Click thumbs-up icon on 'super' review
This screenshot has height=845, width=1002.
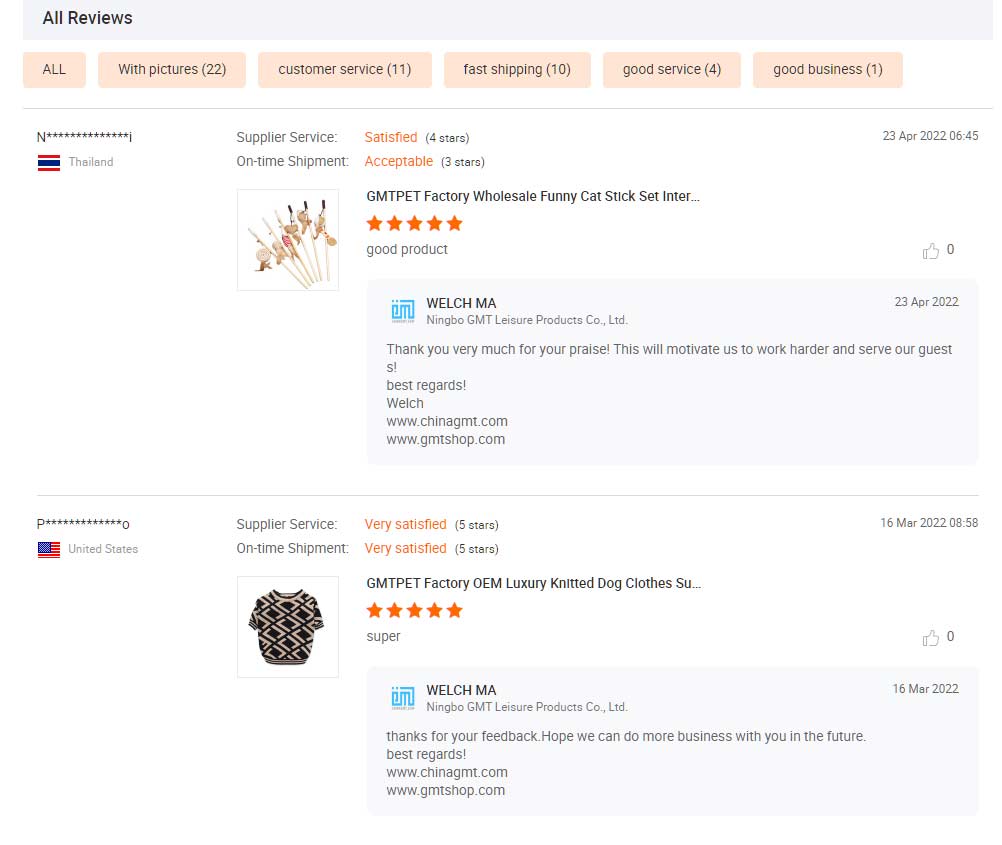click(x=931, y=638)
